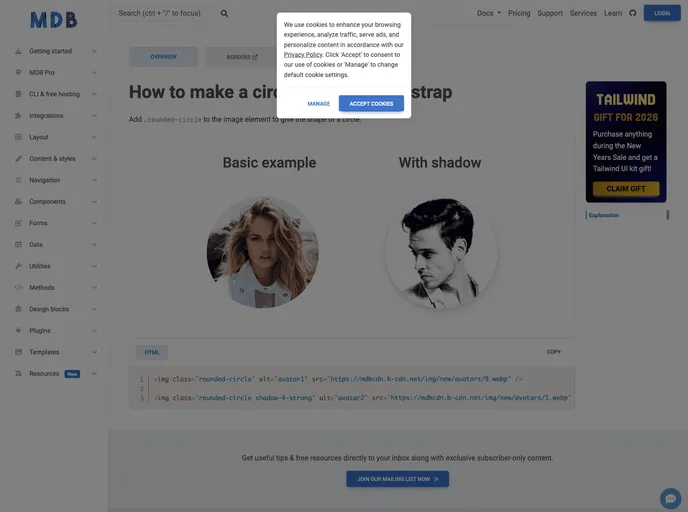Expand Data chevron
688x512 pixels.
point(94,245)
